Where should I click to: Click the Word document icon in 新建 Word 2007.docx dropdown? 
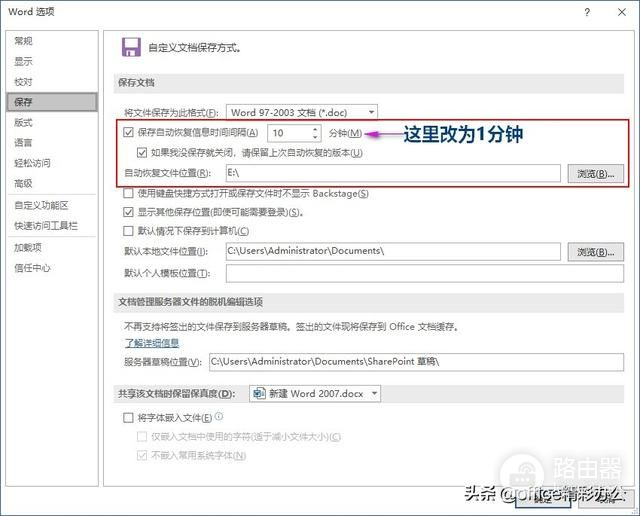(x=259, y=394)
